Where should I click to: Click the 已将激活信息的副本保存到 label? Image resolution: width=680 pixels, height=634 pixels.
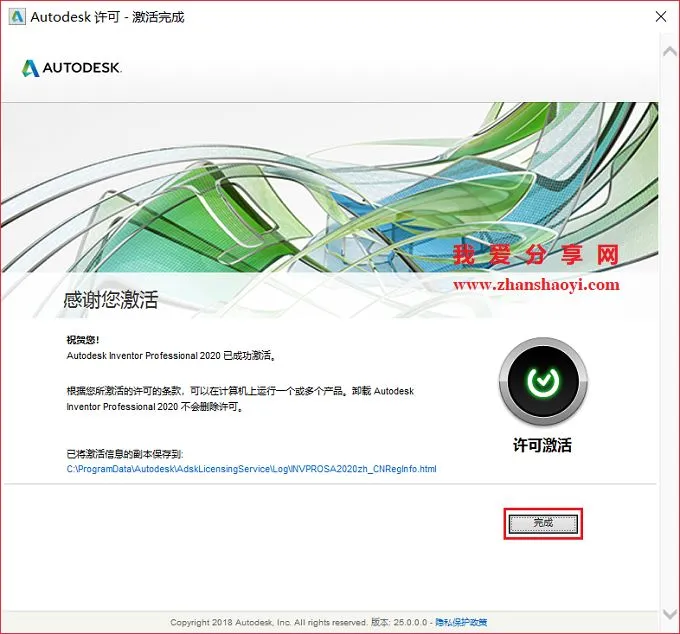coord(125,454)
